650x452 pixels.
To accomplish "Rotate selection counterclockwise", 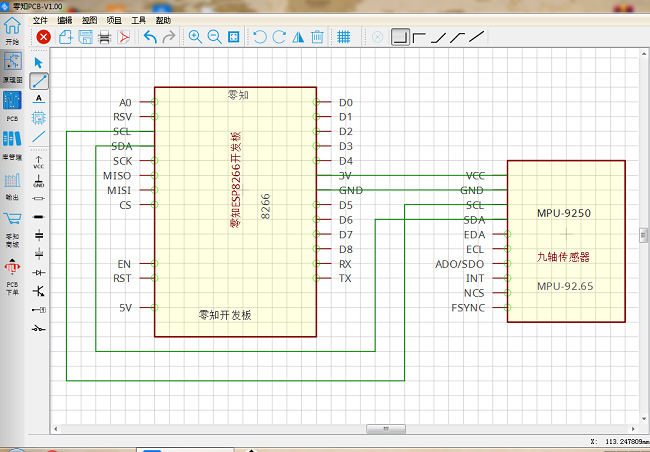I will [260, 37].
